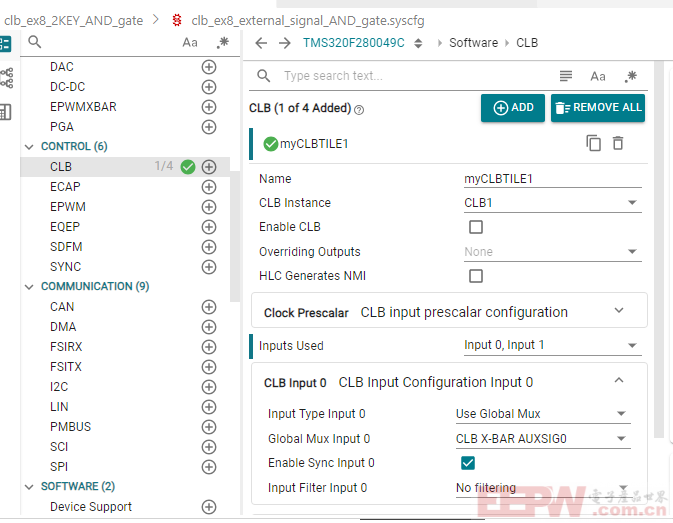Image resolution: width=673 pixels, height=523 pixels.
Task: Select SCI in the module tree
Action: (59, 447)
